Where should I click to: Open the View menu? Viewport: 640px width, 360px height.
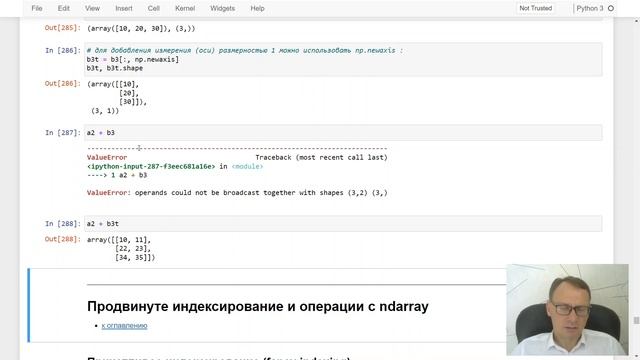point(92,8)
